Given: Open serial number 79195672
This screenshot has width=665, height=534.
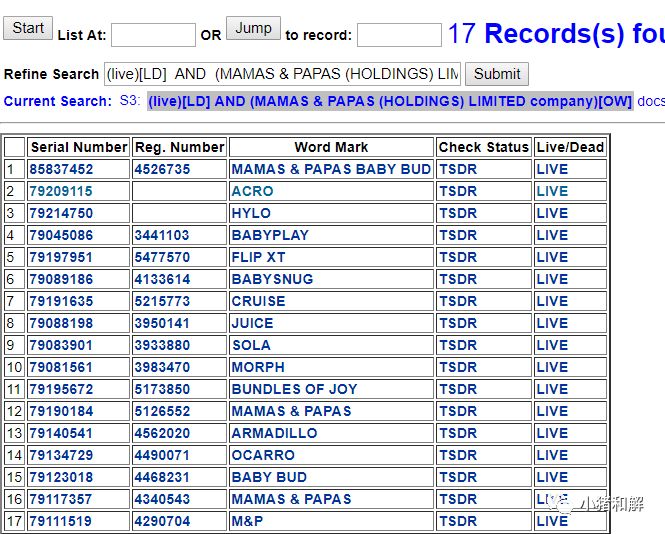Looking at the screenshot, I should point(61,389).
